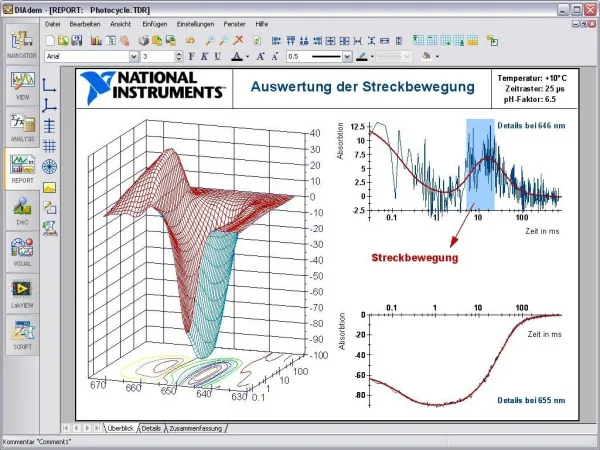Viewport: 600px width, 450px height.
Task: Insert a 2D axis system
Action: [x=49, y=85]
